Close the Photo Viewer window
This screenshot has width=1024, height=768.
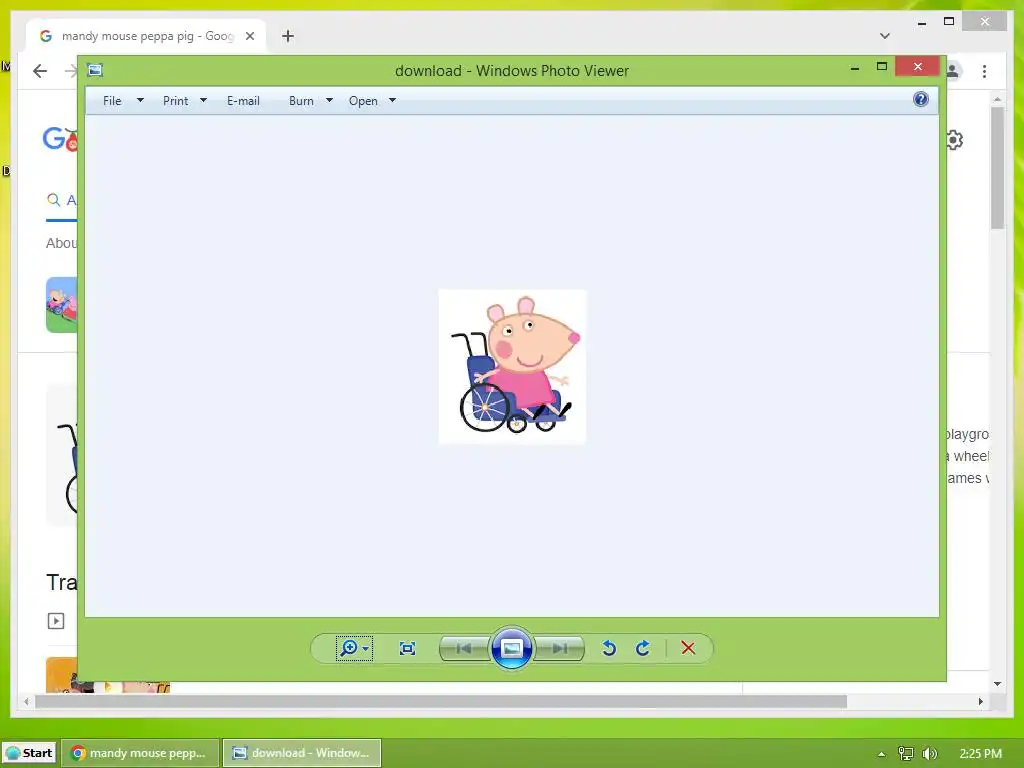[918, 67]
